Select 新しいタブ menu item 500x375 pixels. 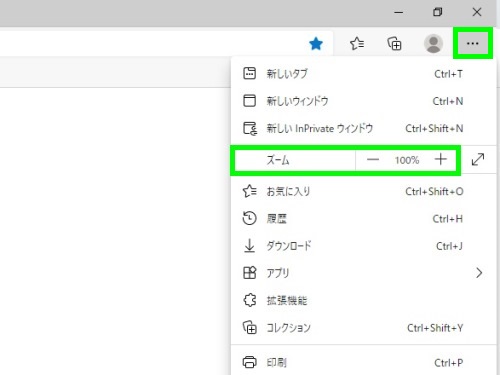(363, 74)
